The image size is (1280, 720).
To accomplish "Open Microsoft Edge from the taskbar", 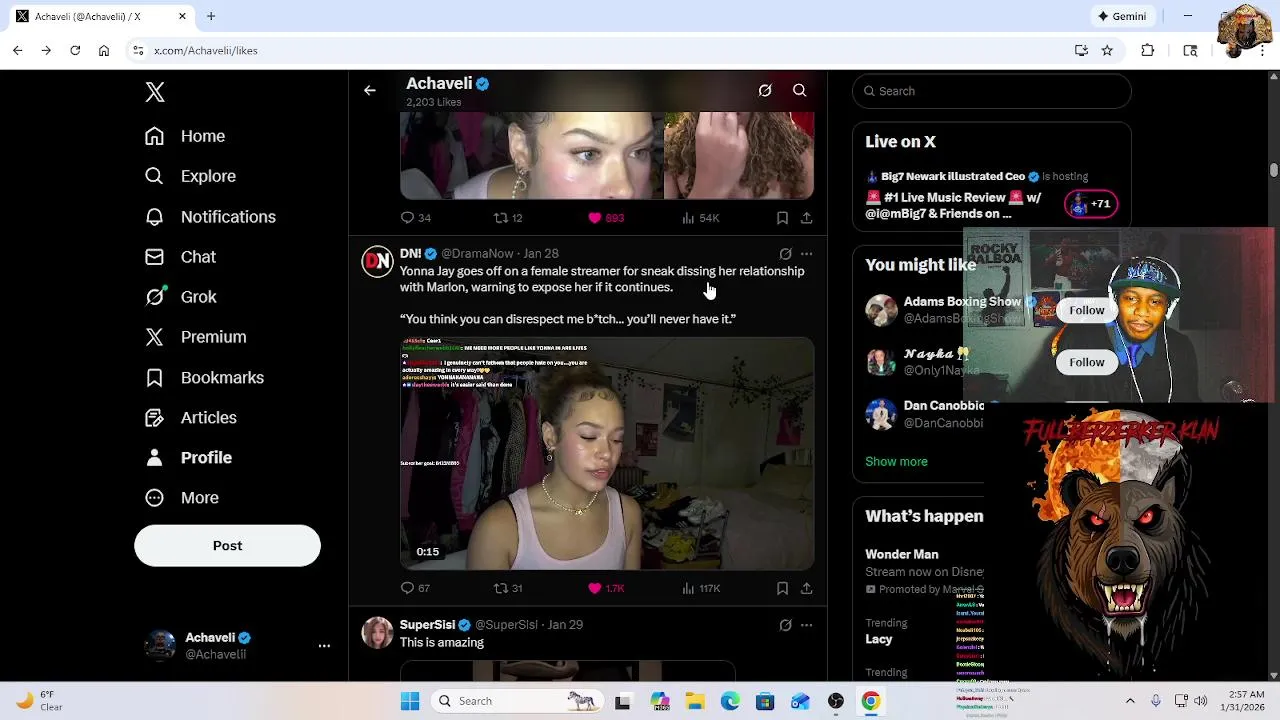I will (730, 701).
